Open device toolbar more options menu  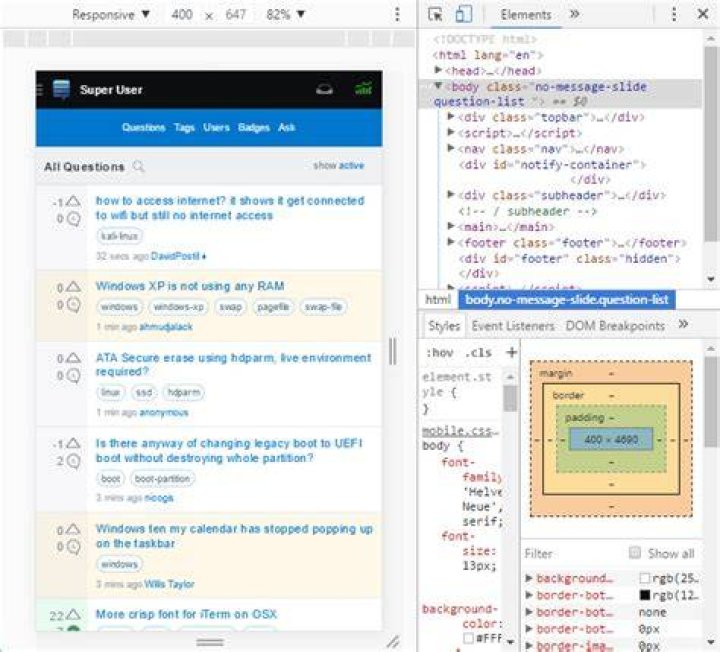click(x=397, y=14)
